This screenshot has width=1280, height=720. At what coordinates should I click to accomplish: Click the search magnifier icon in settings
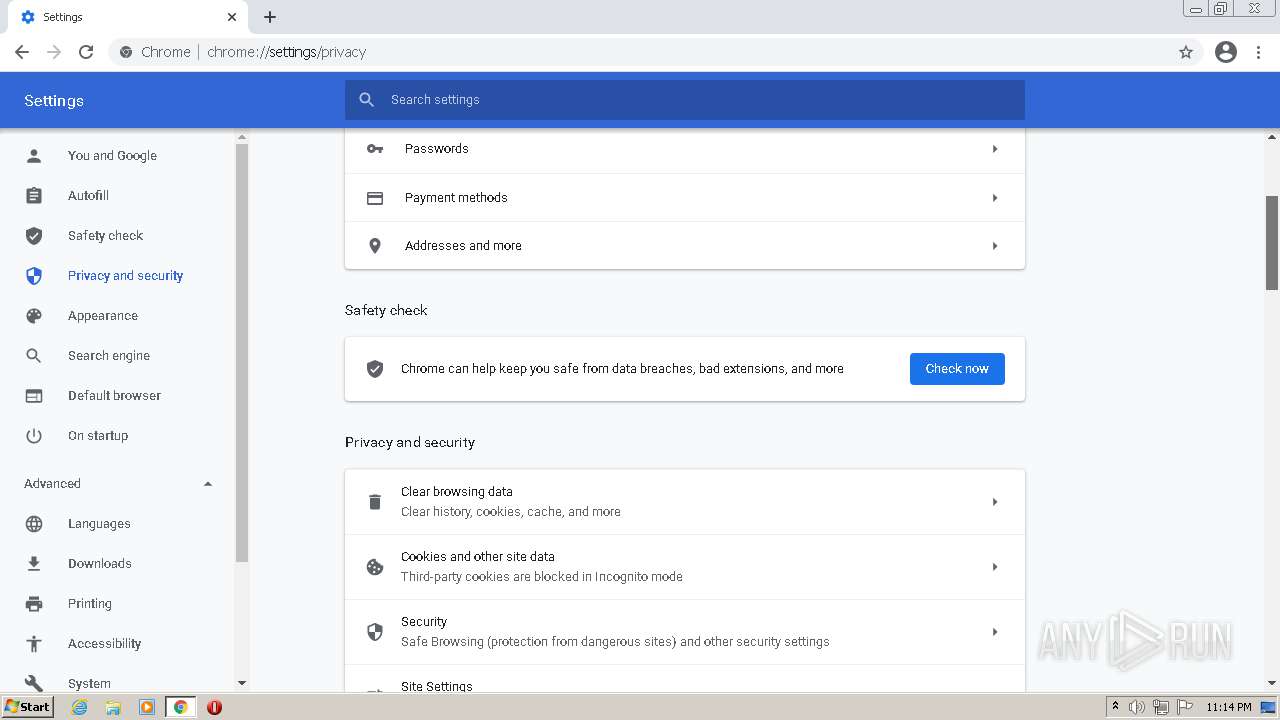coord(367,100)
